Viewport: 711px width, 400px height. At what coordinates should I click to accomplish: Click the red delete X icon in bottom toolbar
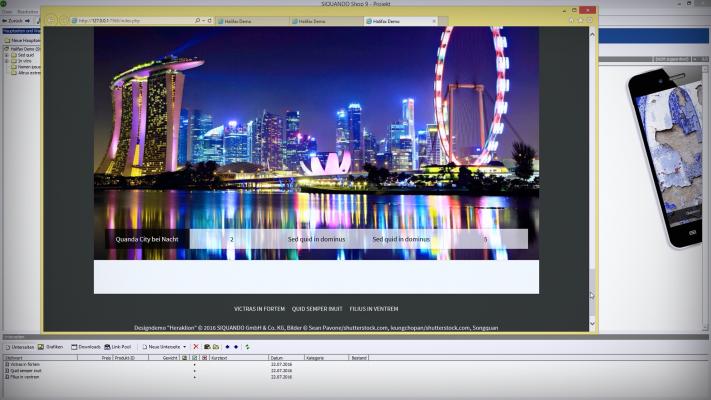196,347
